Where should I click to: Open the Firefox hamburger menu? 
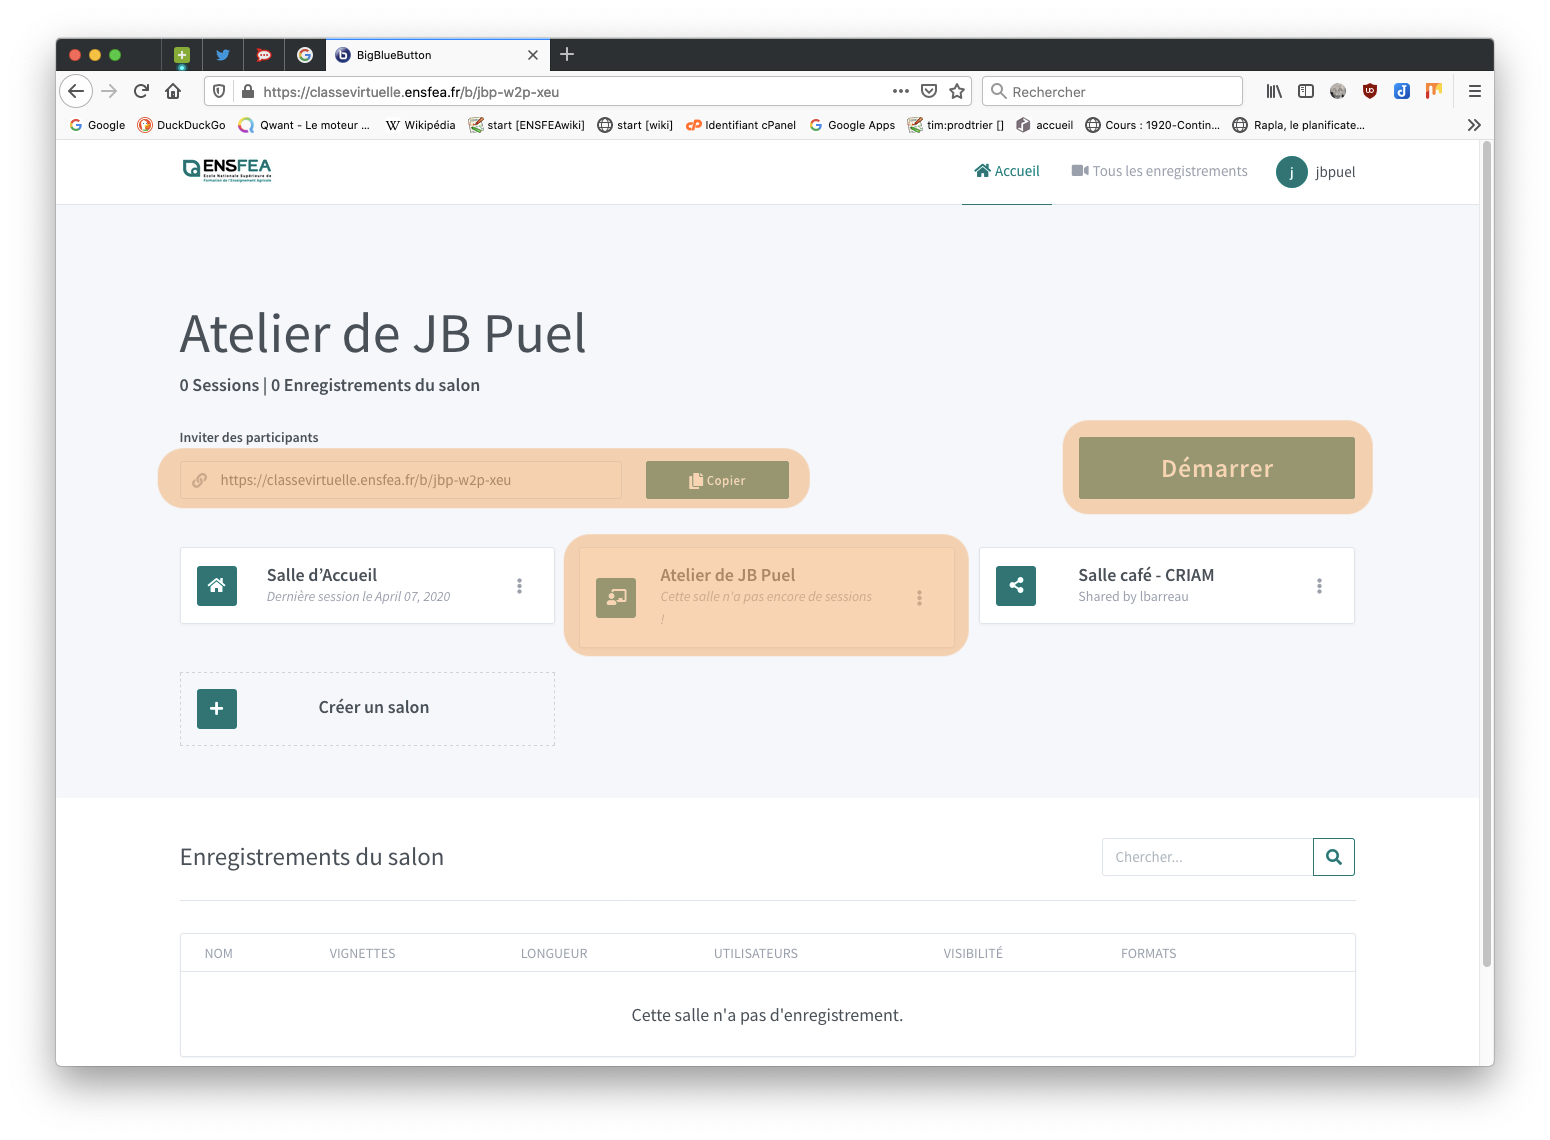(x=1474, y=91)
